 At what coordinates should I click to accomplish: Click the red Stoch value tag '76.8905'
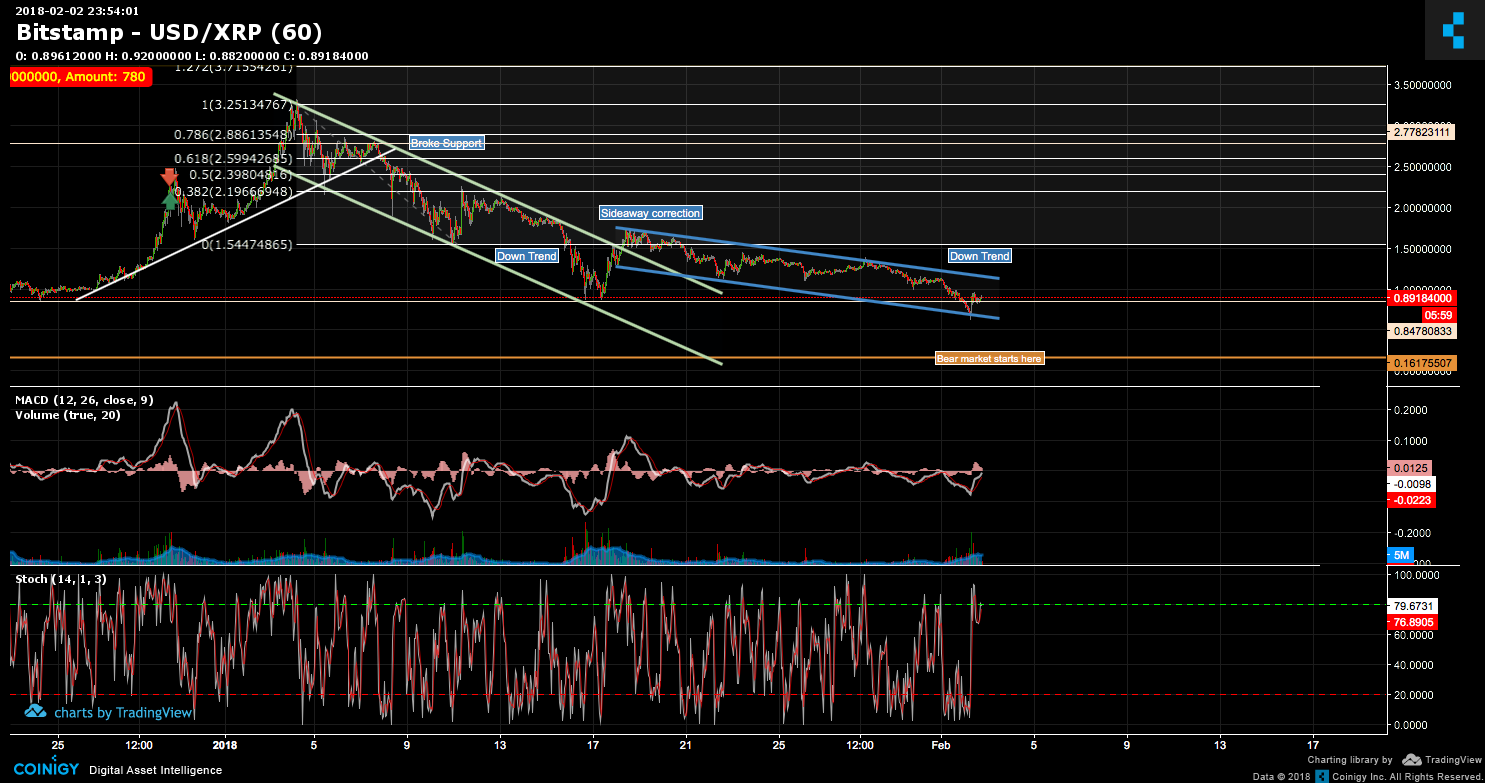tap(1414, 622)
